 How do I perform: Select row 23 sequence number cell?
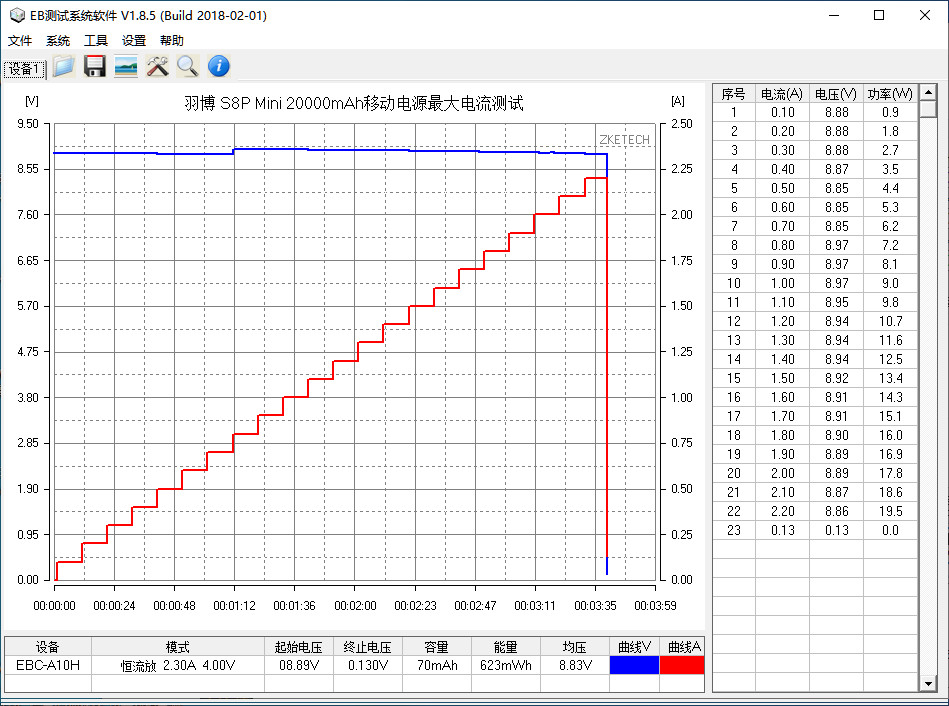734,530
